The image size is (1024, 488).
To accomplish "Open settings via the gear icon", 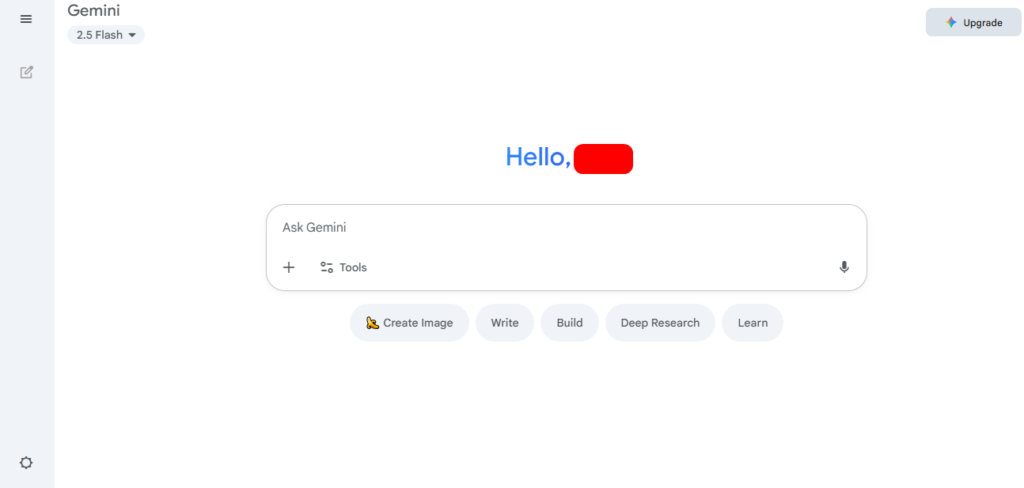I will [x=26, y=463].
